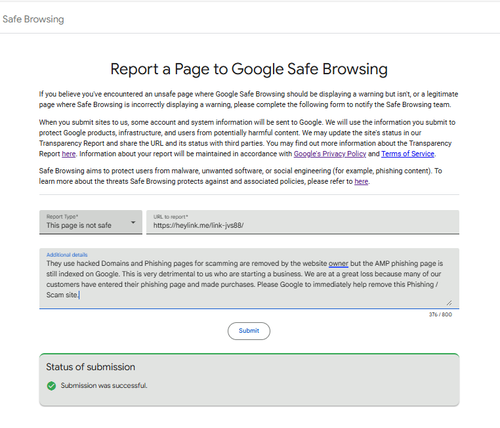Open Google's Privacy Policy link
Image resolution: width=500 pixels, height=428 pixels.
click(330, 154)
